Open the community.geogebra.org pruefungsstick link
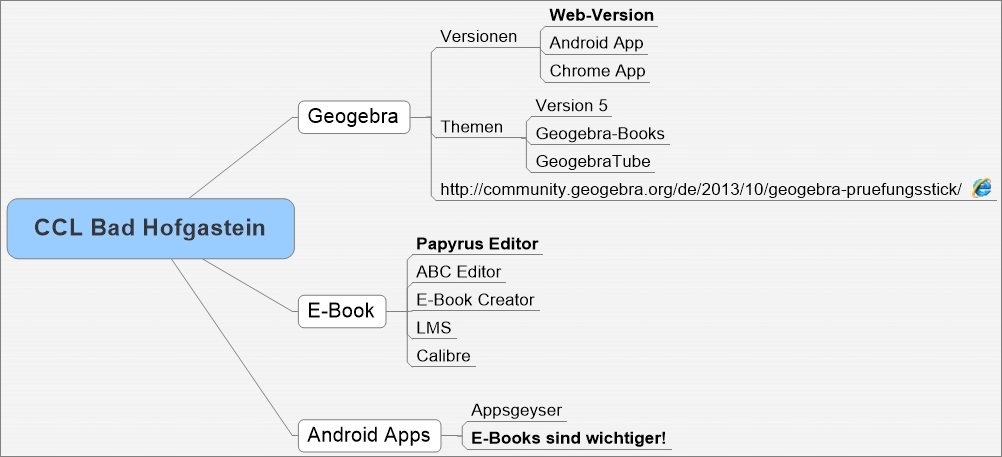 [x=701, y=189]
